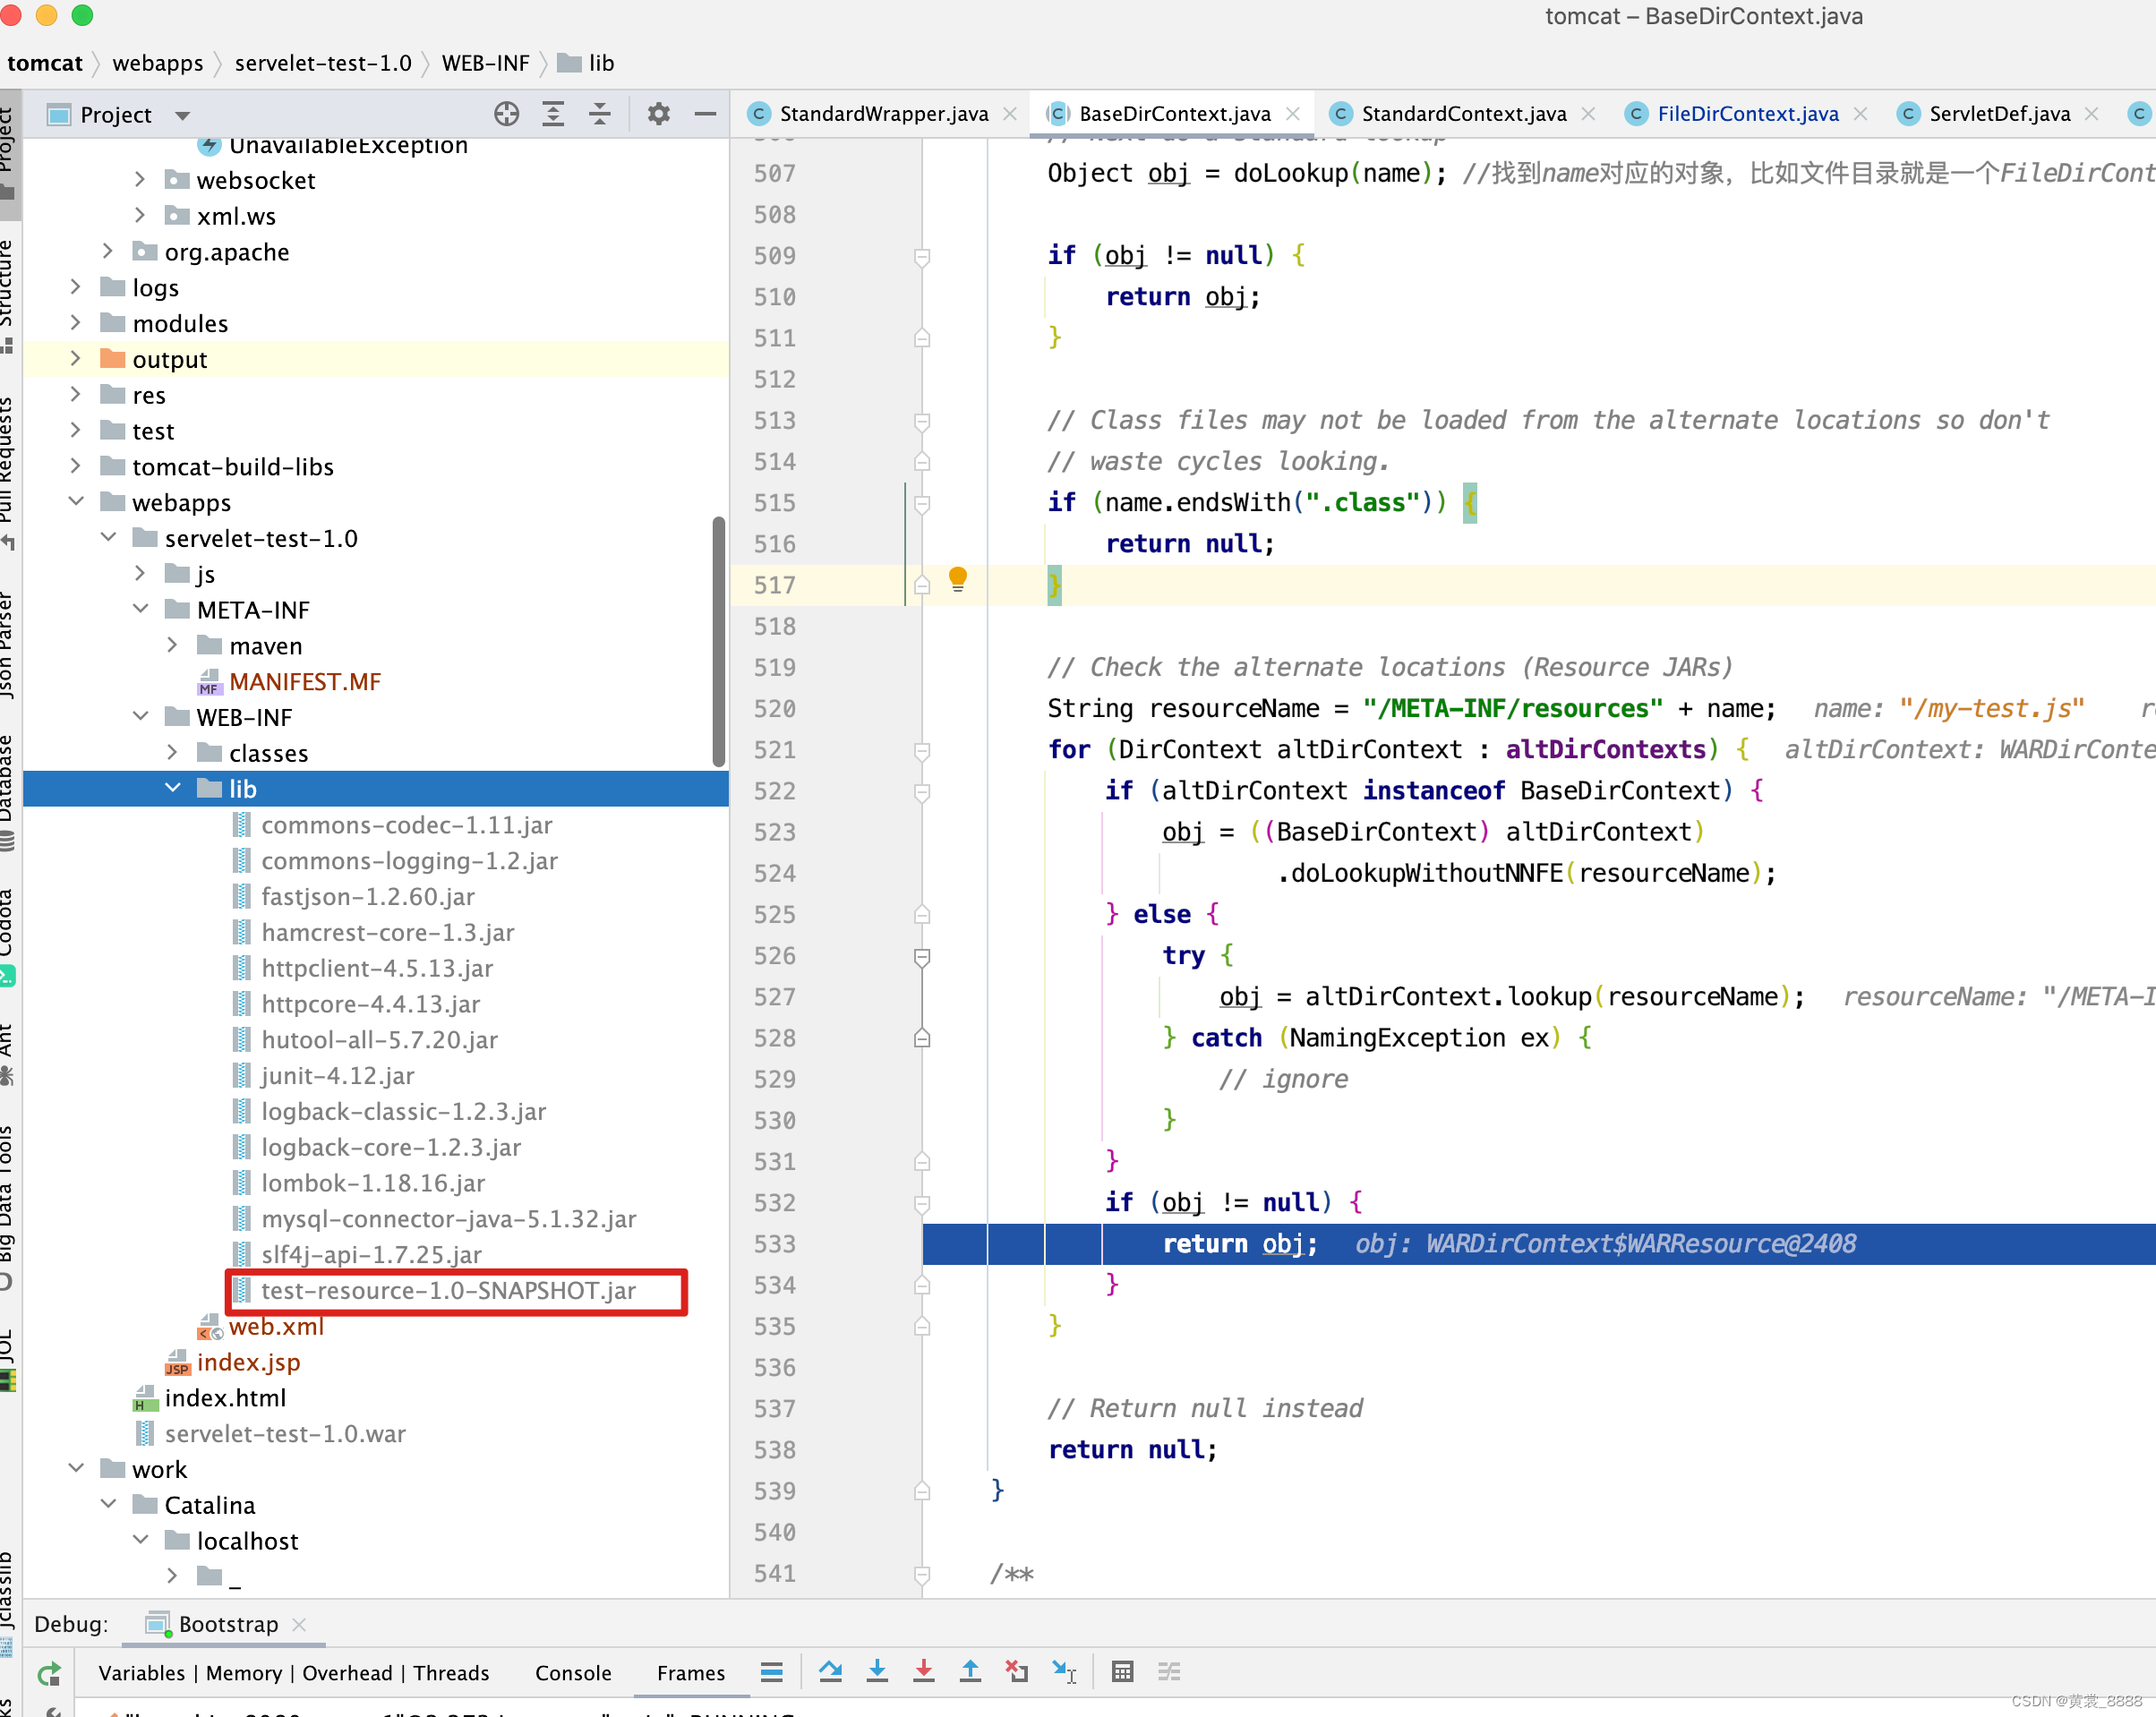
Task: Open the debugger Console tab
Action: pos(573,1673)
